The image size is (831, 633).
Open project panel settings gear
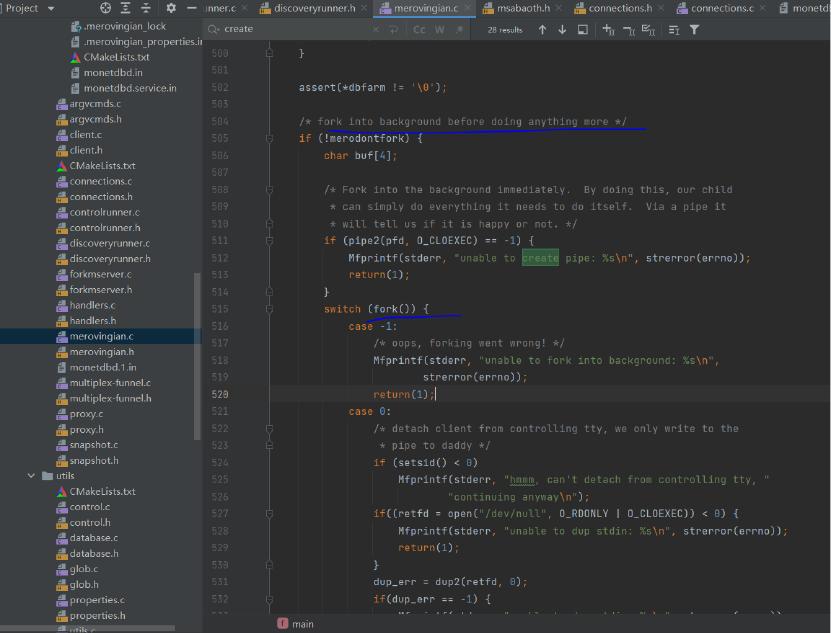point(171,8)
